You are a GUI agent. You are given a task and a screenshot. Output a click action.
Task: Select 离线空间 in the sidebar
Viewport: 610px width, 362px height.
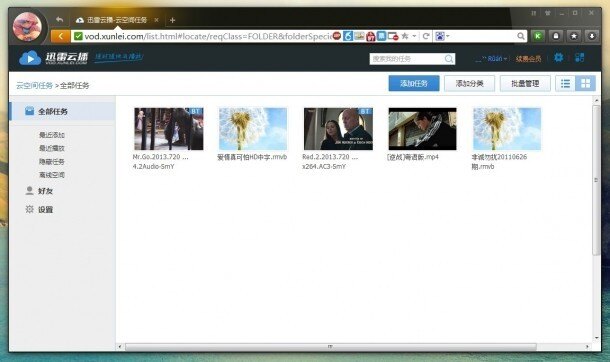click(52, 175)
